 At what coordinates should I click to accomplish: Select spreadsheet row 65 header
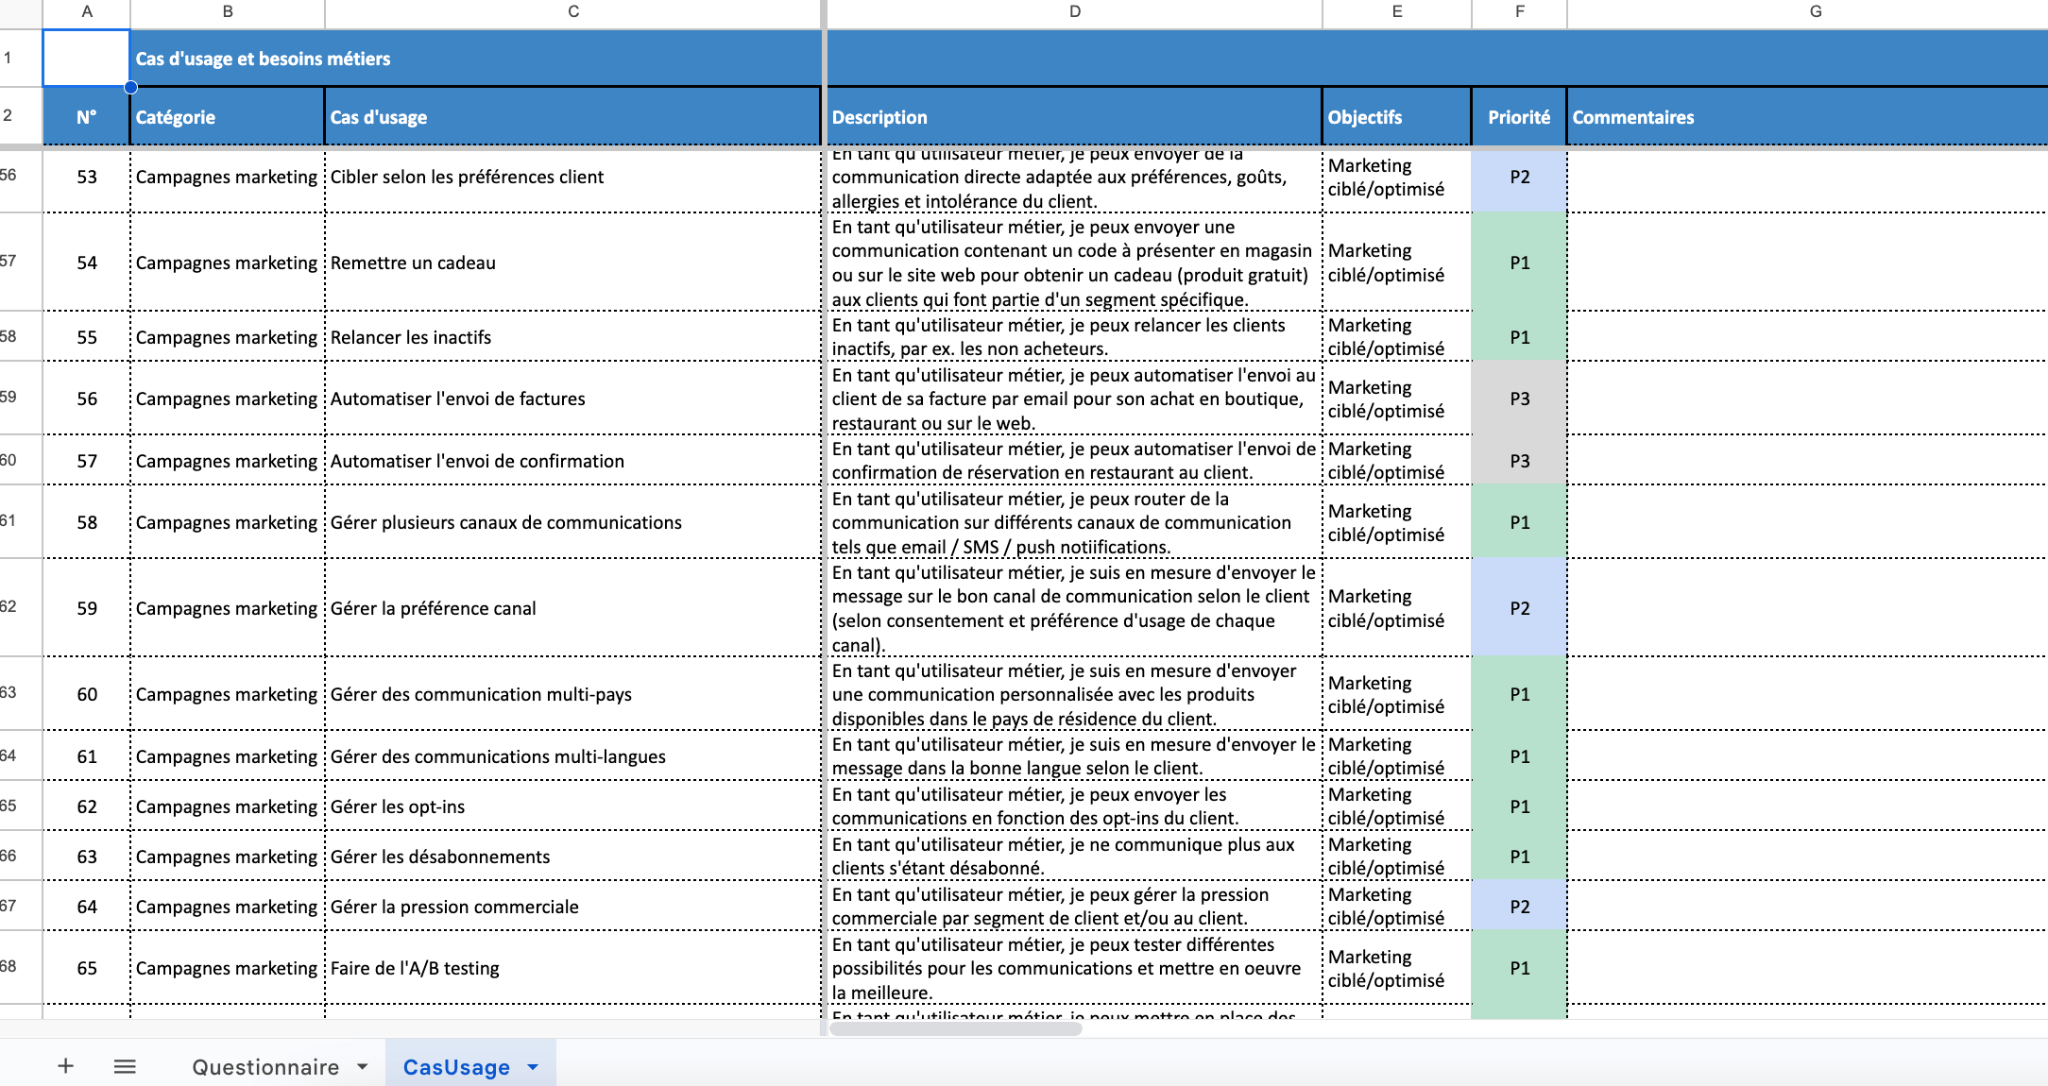tap(20, 805)
